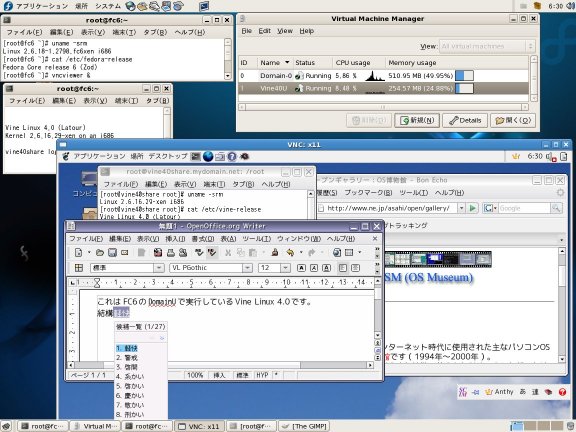Open ツール(T) menu in OpenOffice Writer
Screen dimensions: 576x432
point(257,239)
